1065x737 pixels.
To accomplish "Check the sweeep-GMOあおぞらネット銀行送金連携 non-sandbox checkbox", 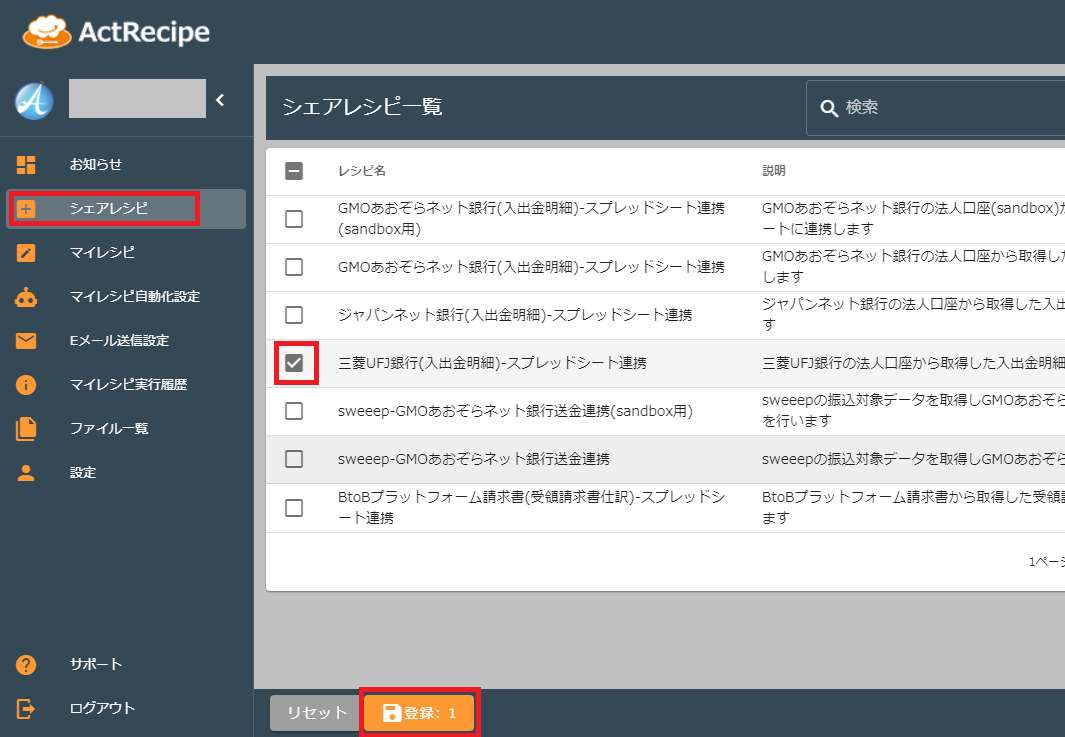I will coord(294,459).
